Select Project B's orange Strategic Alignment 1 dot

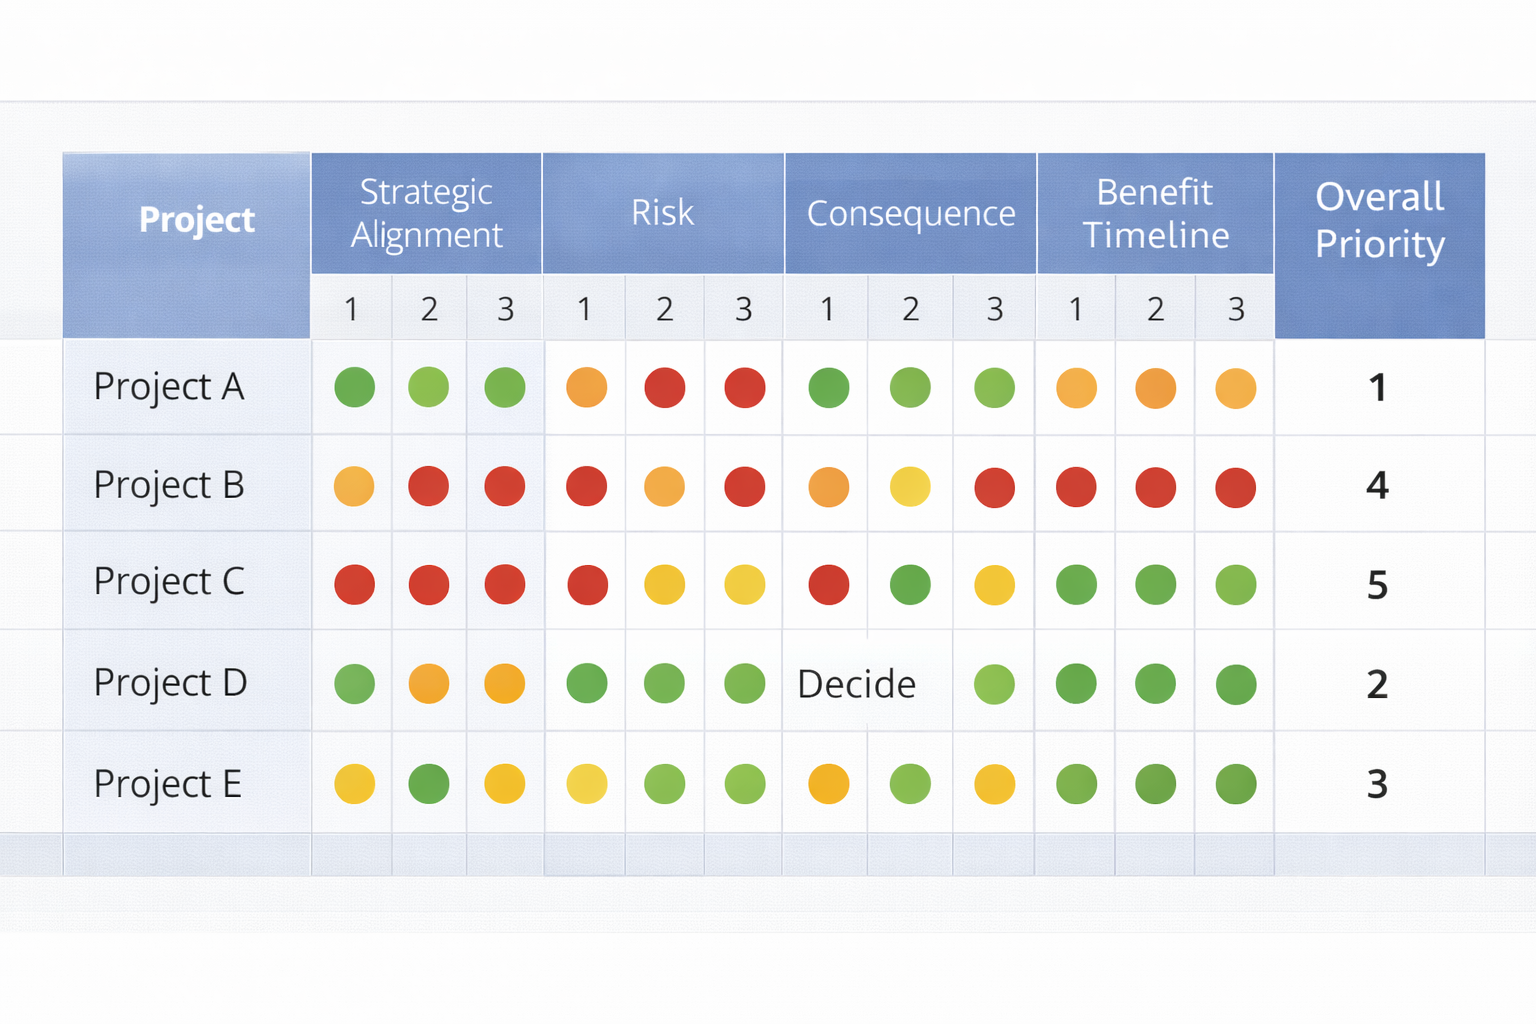354,487
